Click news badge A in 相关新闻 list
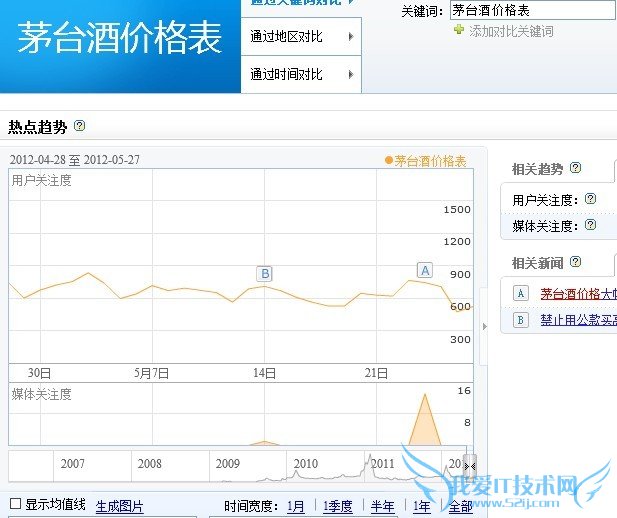 (521, 293)
